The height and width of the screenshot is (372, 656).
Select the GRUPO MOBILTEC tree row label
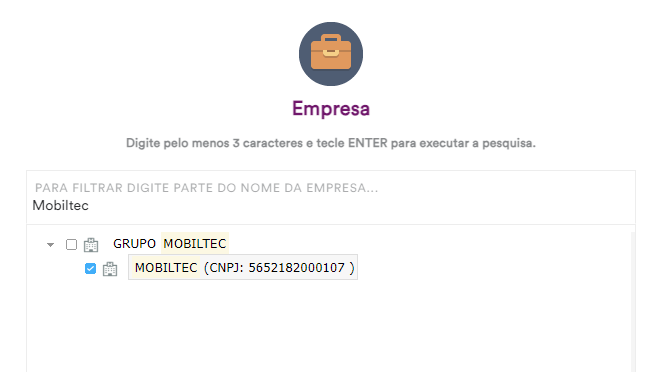coord(170,244)
